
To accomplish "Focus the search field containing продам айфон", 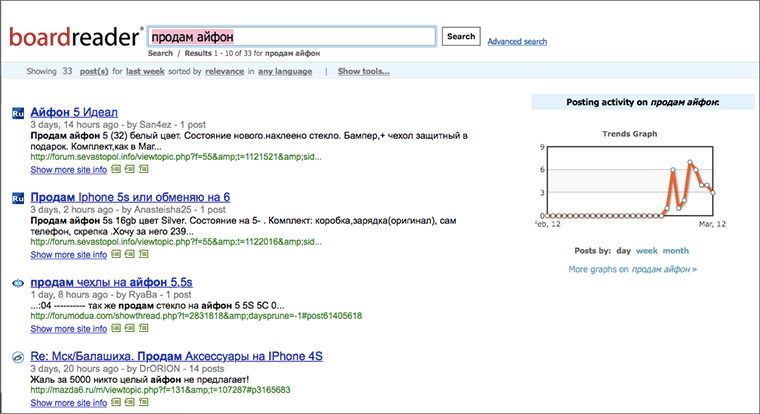I will tap(292, 37).
